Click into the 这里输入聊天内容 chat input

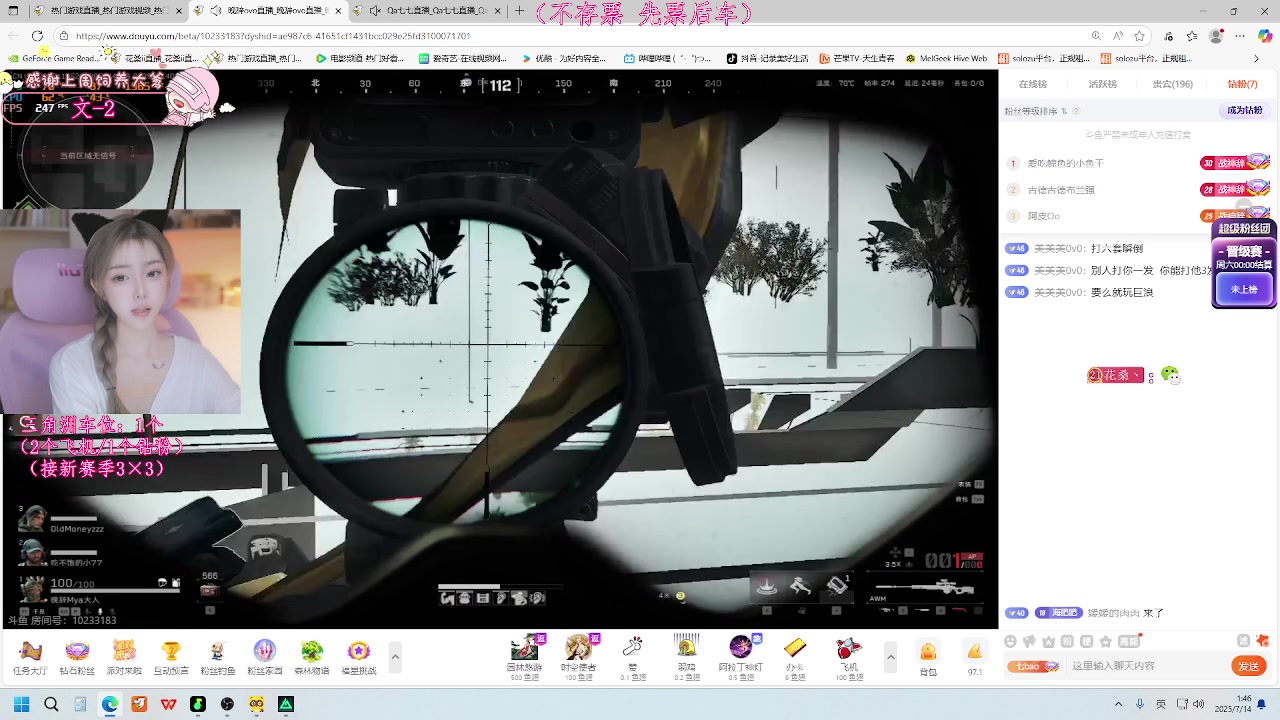coord(1148,666)
